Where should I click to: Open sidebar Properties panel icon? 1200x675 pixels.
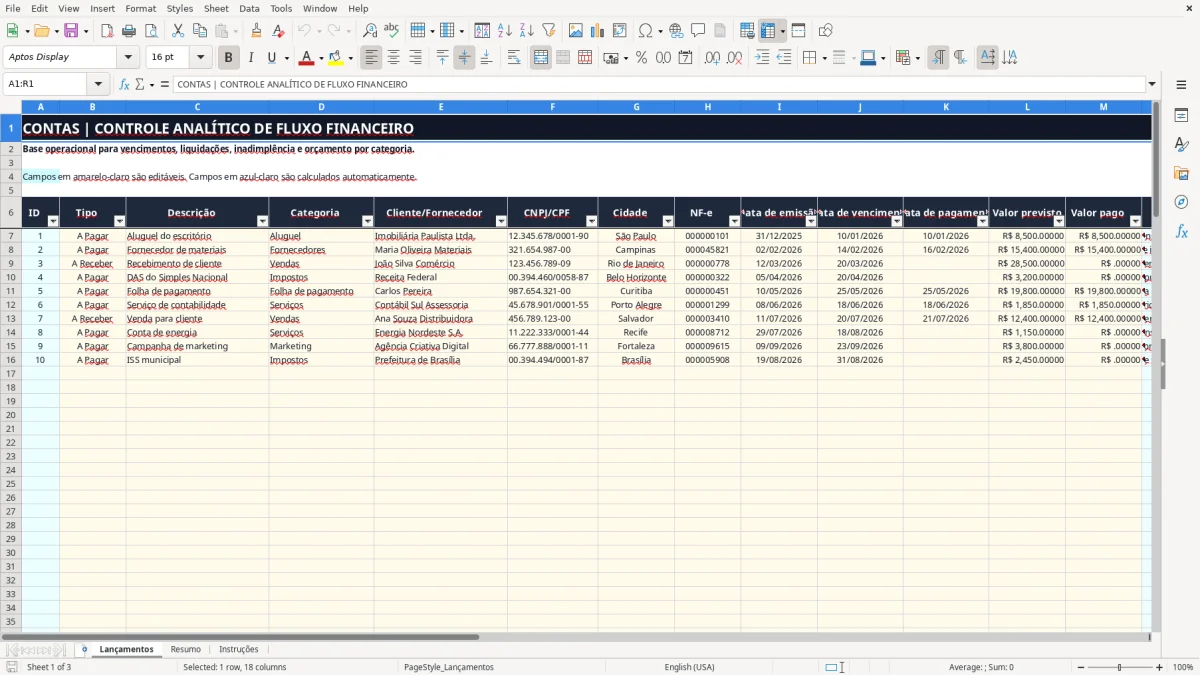[x=1181, y=116]
